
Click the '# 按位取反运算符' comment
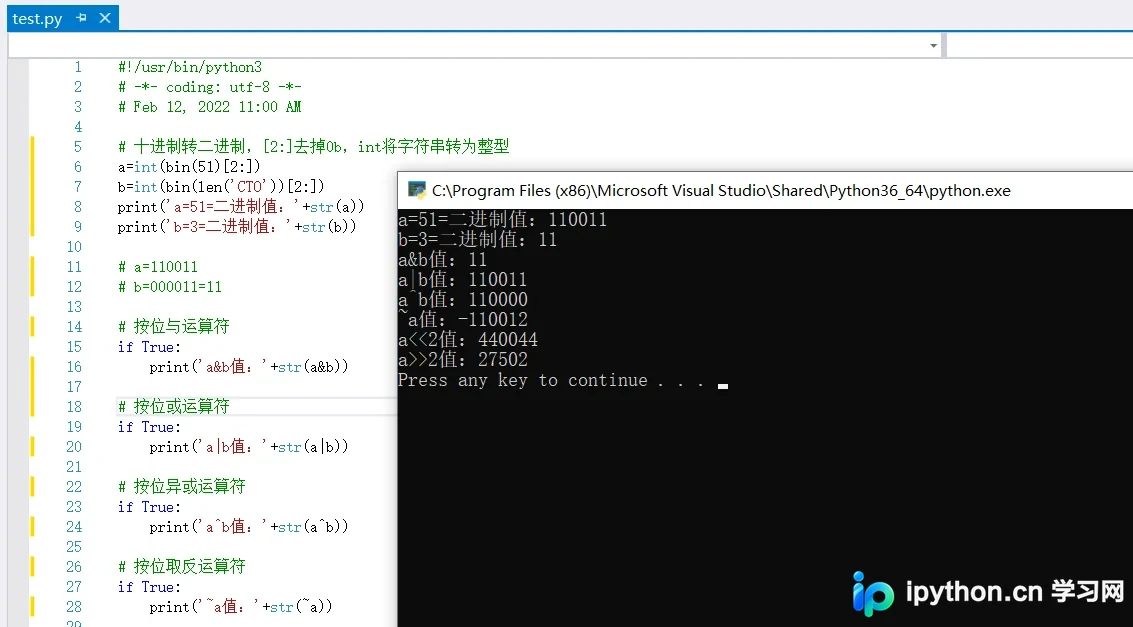pos(181,566)
